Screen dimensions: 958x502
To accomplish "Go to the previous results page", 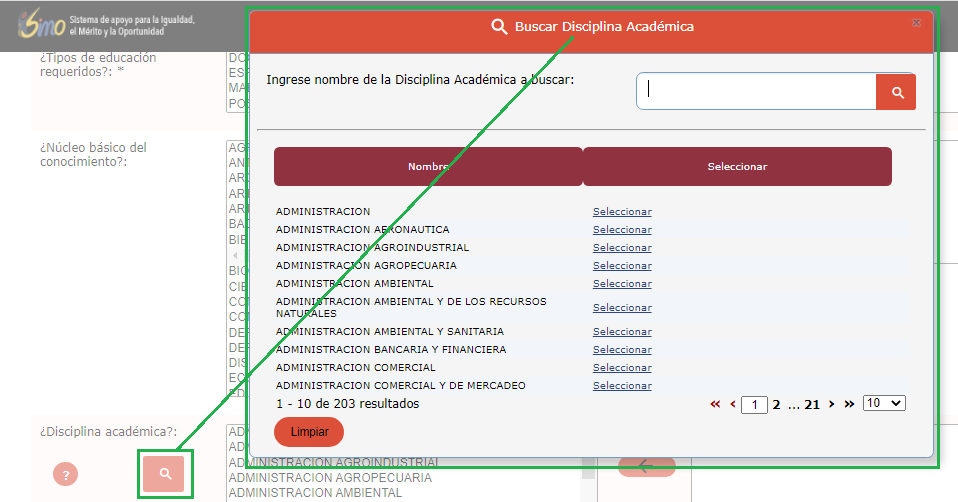I will 733,404.
